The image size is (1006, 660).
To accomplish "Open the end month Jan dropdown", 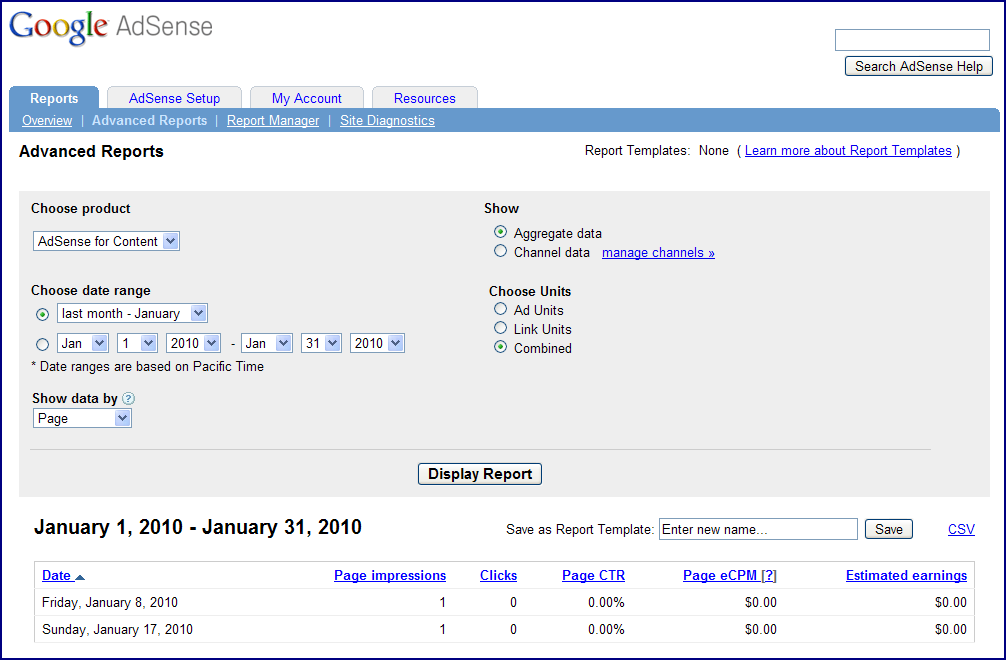I will point(267,343).
